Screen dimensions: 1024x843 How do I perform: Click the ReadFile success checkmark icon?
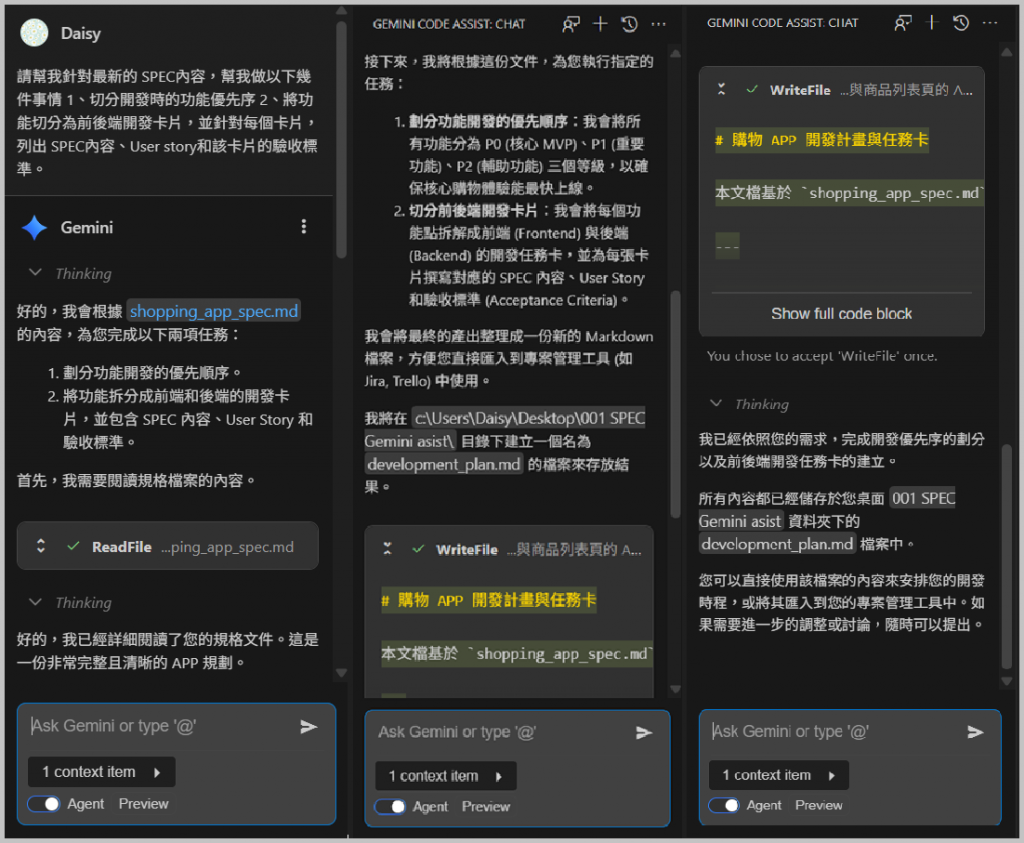73,546
